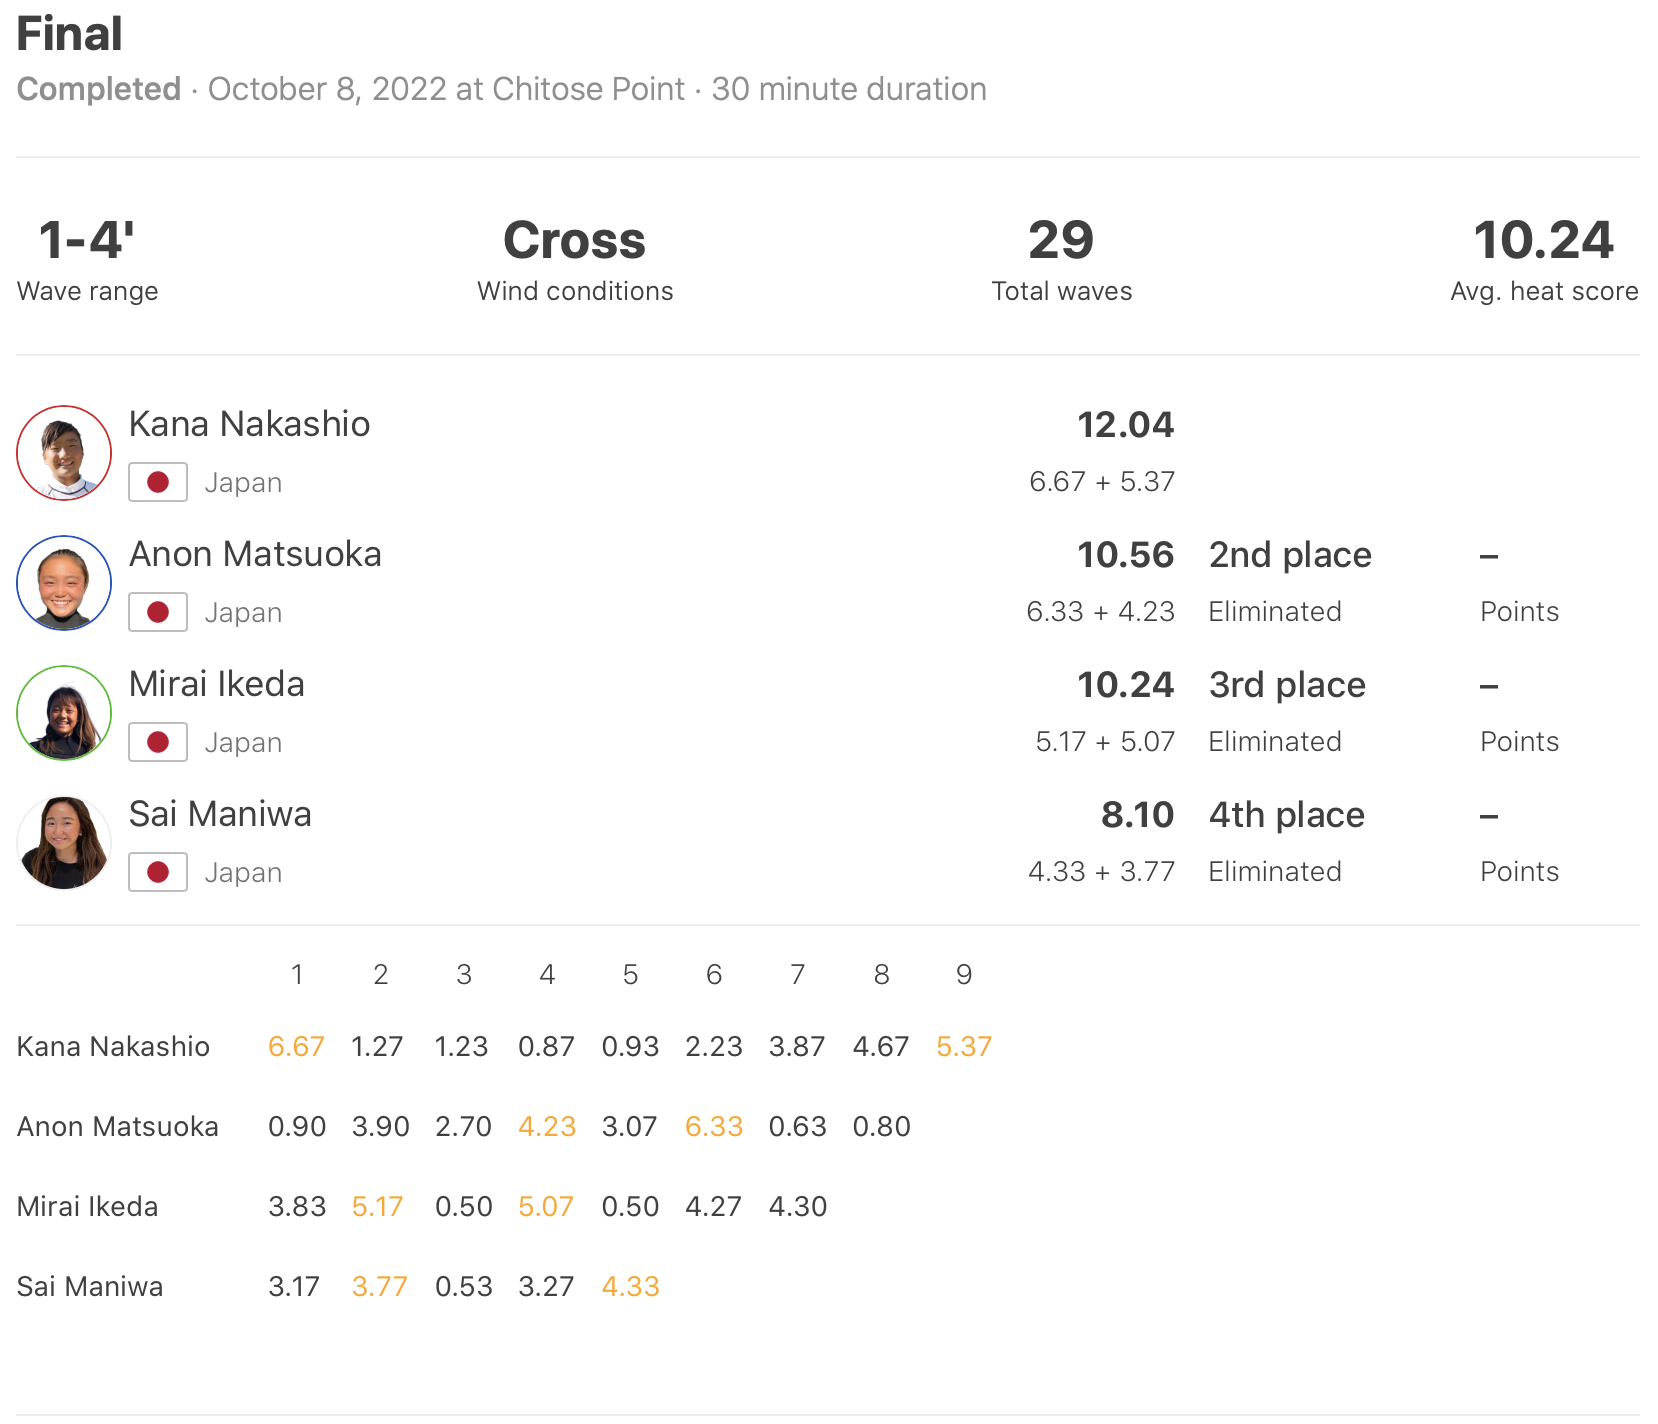
Task: Click Sai Maniwa's profile photo
Action: pyautogui.click(x=64, y=843)
